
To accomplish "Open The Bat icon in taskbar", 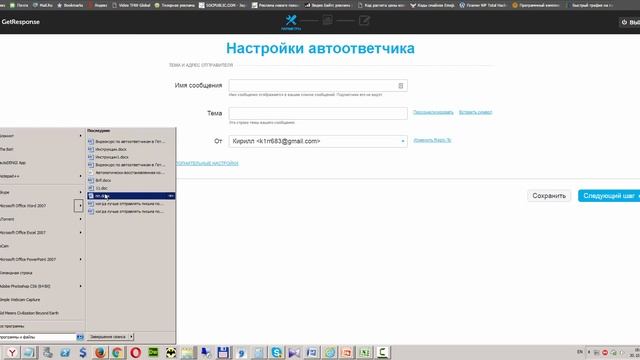I will coord(171,352).
